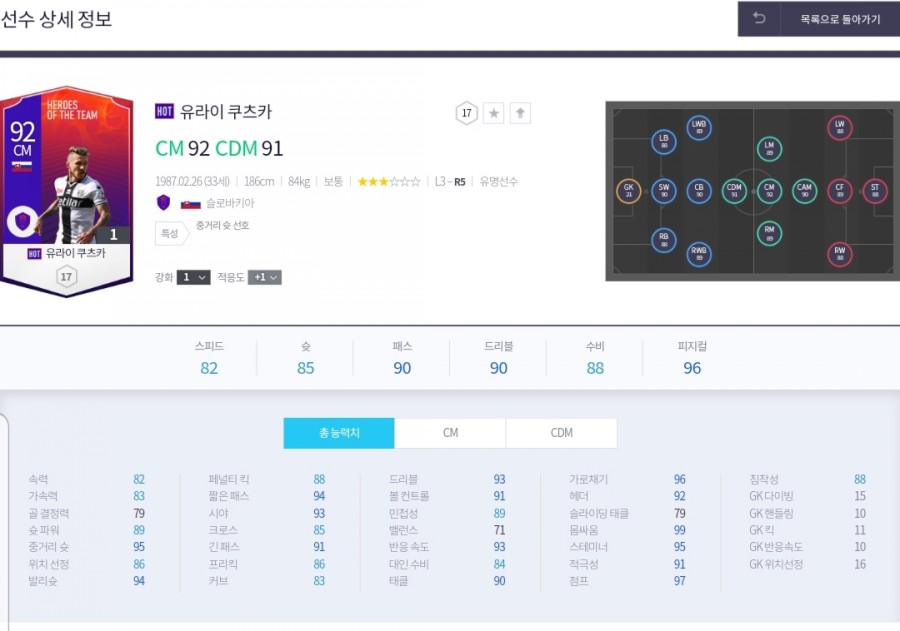Click the purple club shield emblem under birthdate

point(164,203)
